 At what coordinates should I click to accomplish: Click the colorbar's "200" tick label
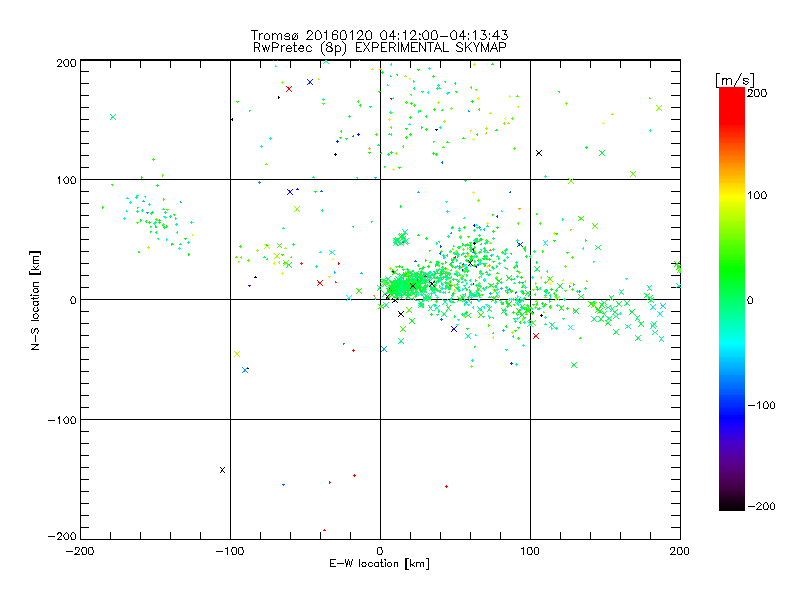click(x=757, y=93)
